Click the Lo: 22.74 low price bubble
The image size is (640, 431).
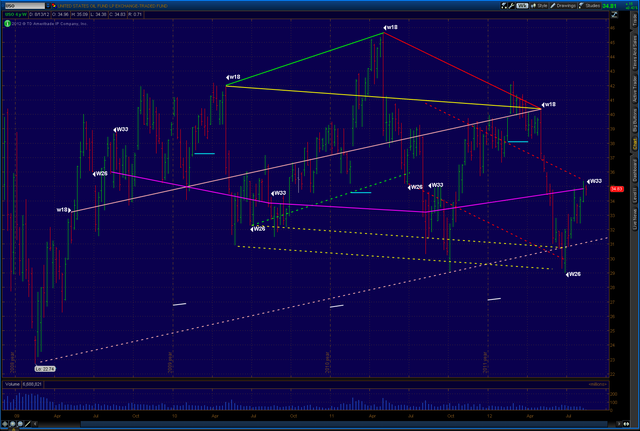point(45,369)
